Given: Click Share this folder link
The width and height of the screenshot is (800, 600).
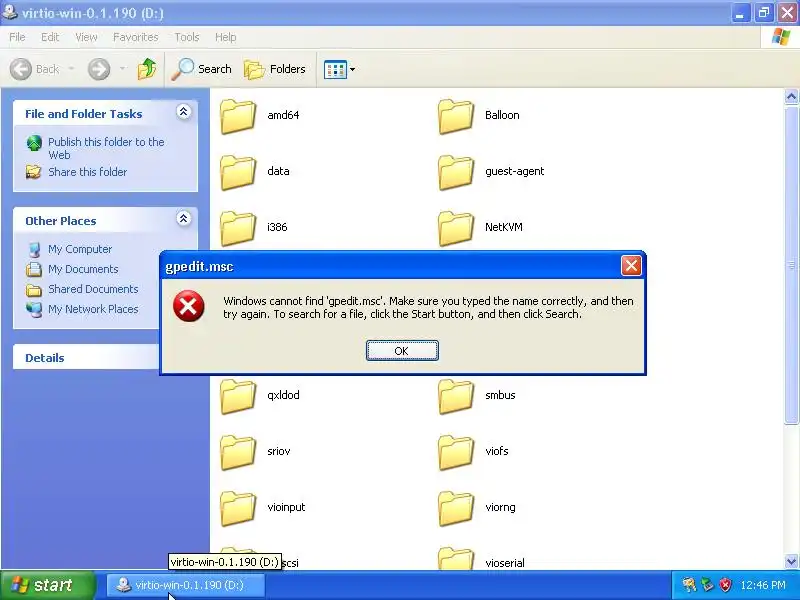Looking at the screenshot, I should (87, 172).
